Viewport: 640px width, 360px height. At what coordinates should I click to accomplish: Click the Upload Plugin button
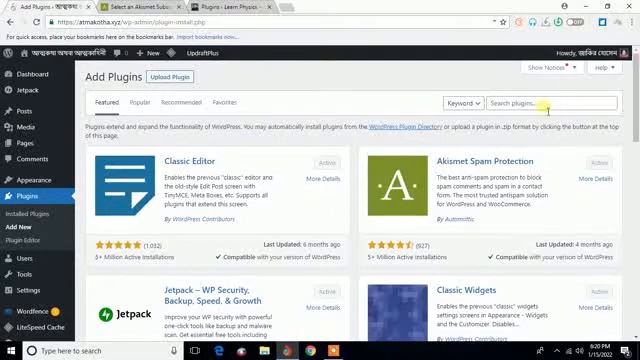[x=170, y=77]
